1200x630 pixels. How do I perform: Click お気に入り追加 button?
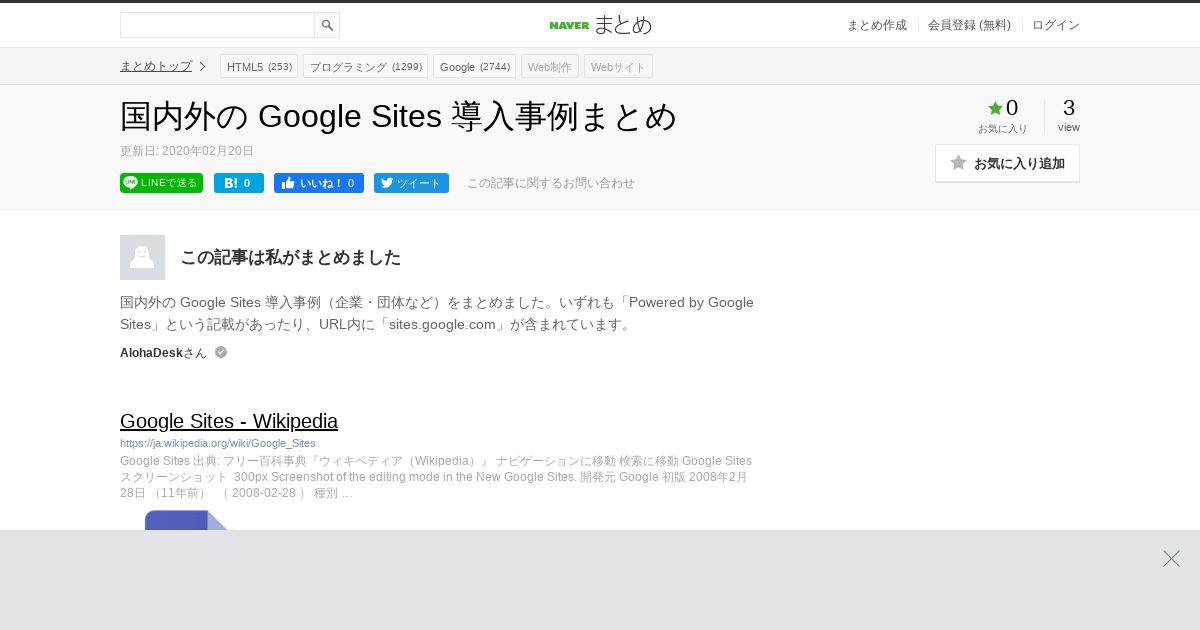1007,163
